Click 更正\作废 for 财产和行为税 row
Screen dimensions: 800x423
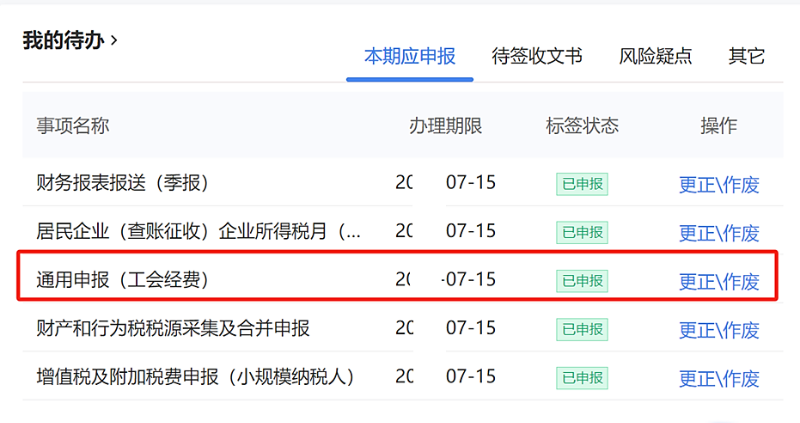pos(719,330)
